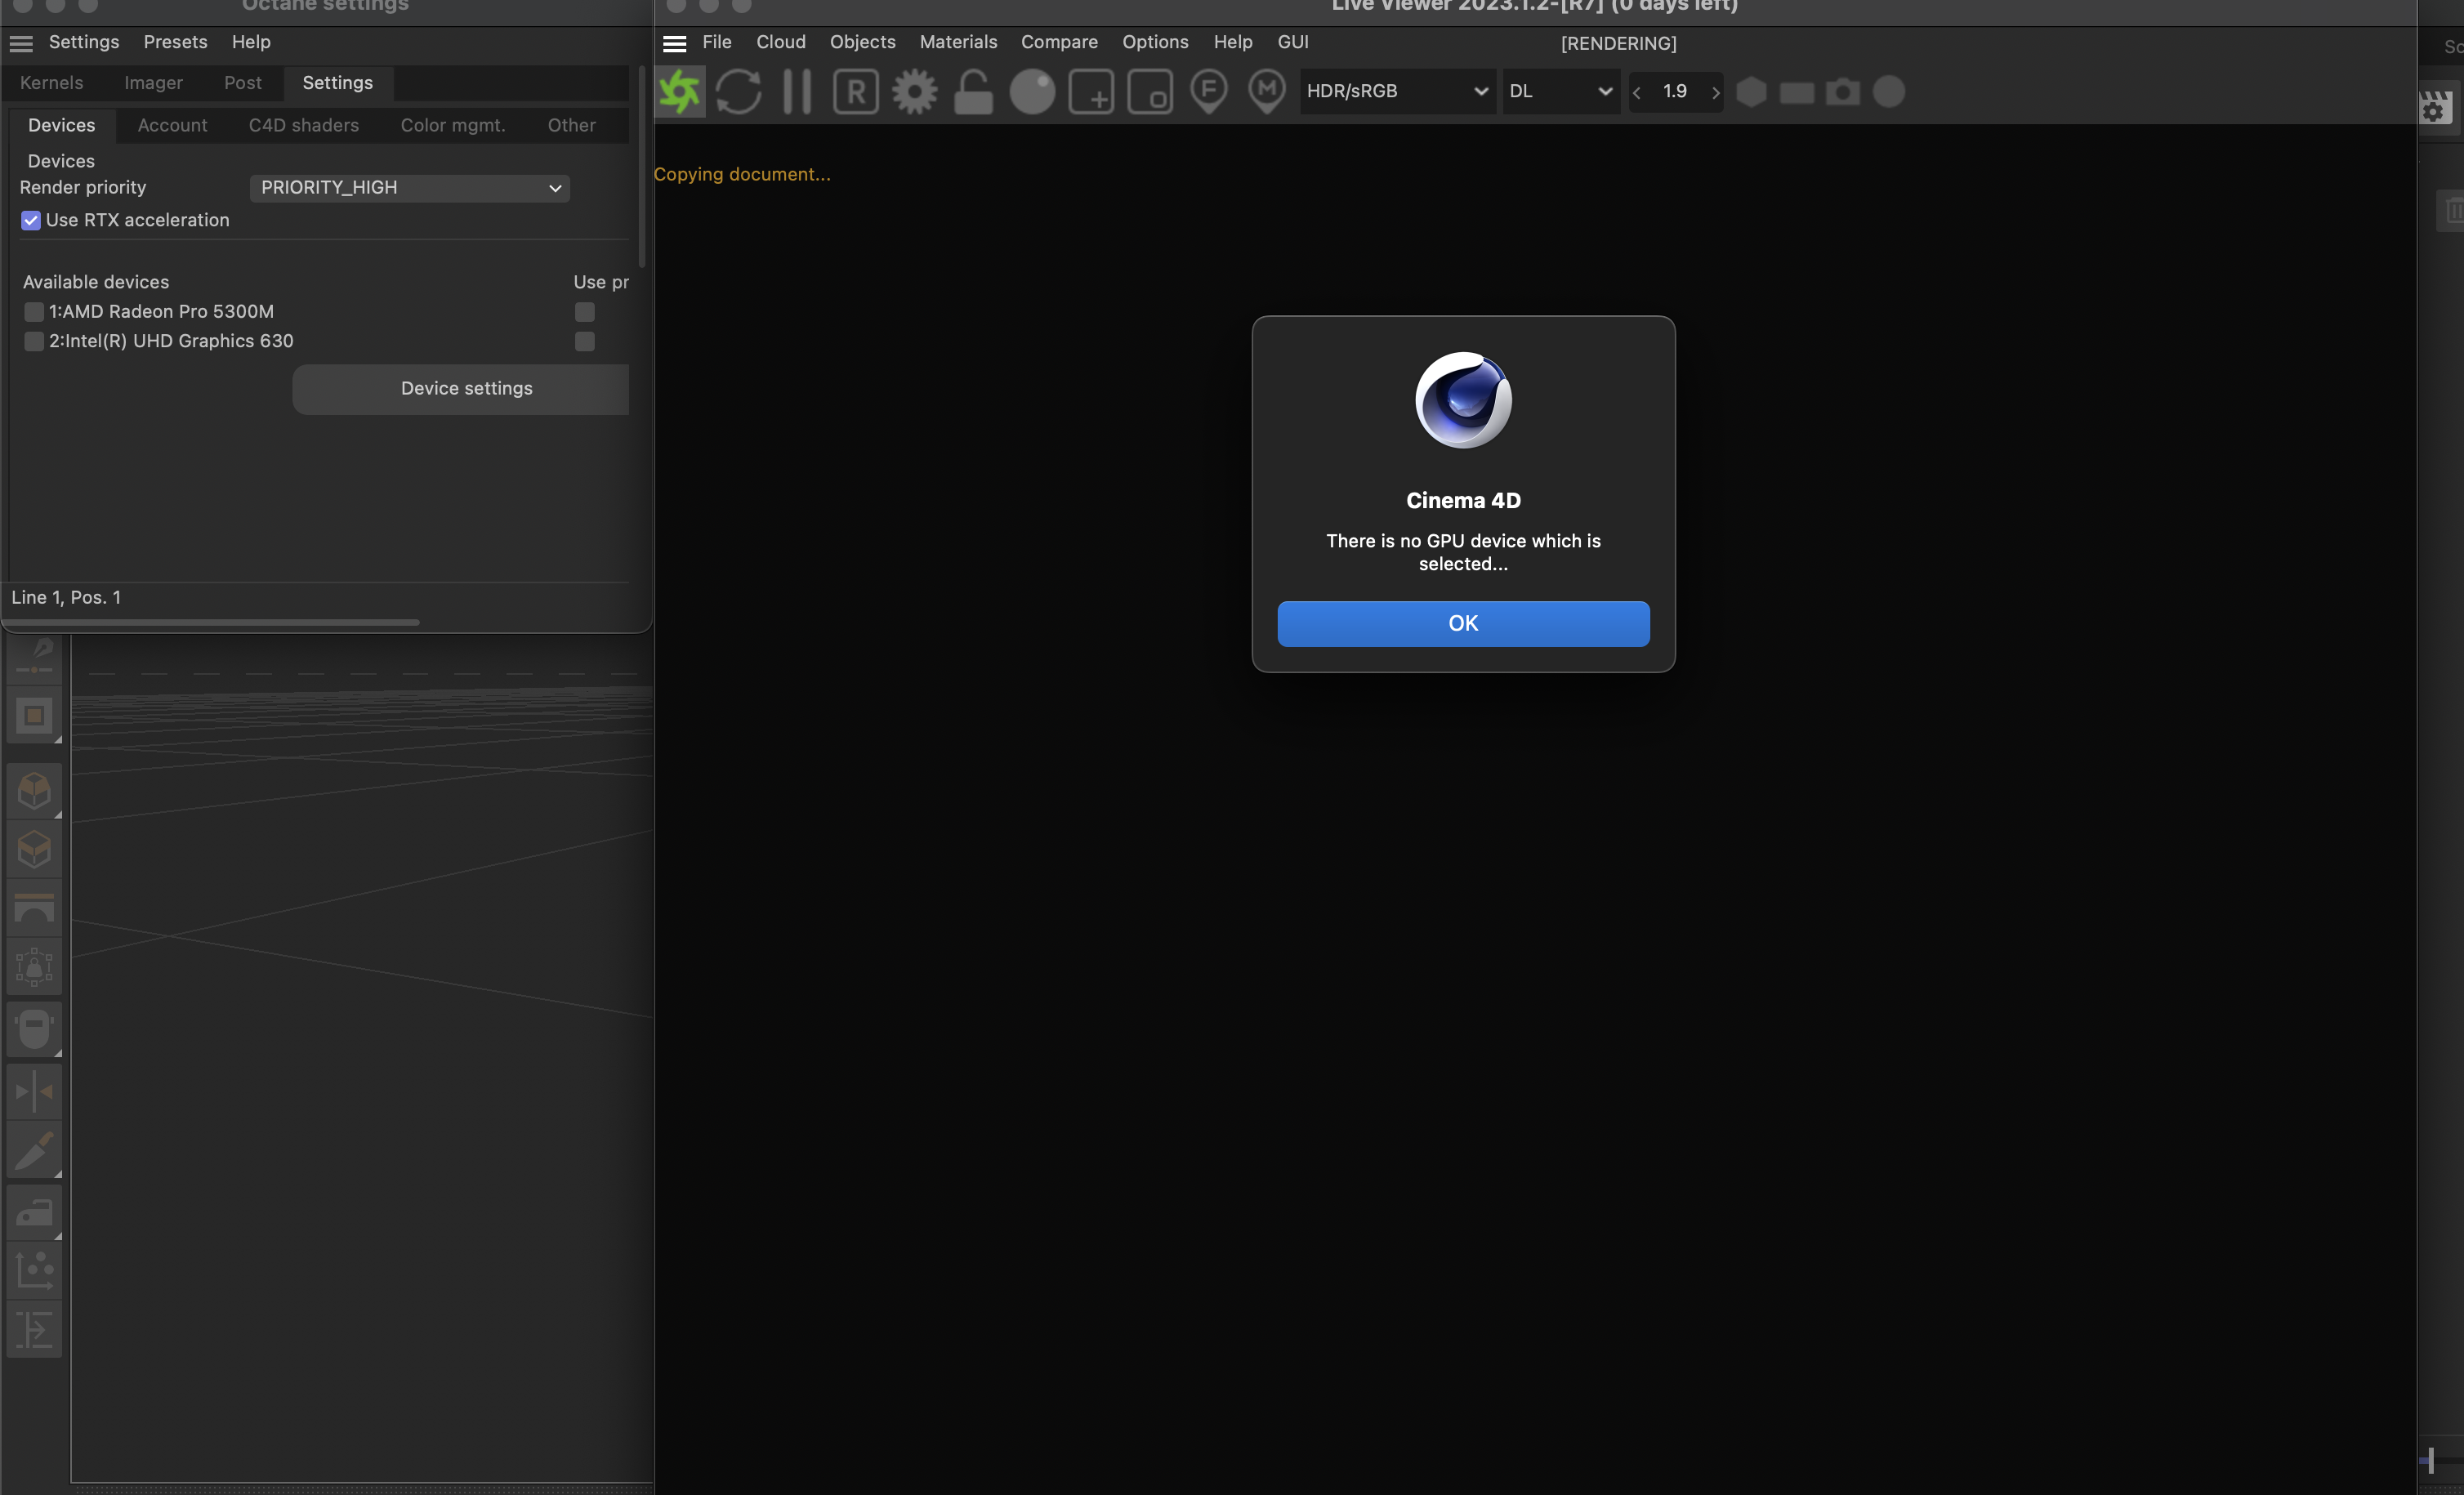The height and width of the screenshot is (1495, 2464).
Task: Click the round circle icon at the toolbar end
Action: (x=1889, y=91)
